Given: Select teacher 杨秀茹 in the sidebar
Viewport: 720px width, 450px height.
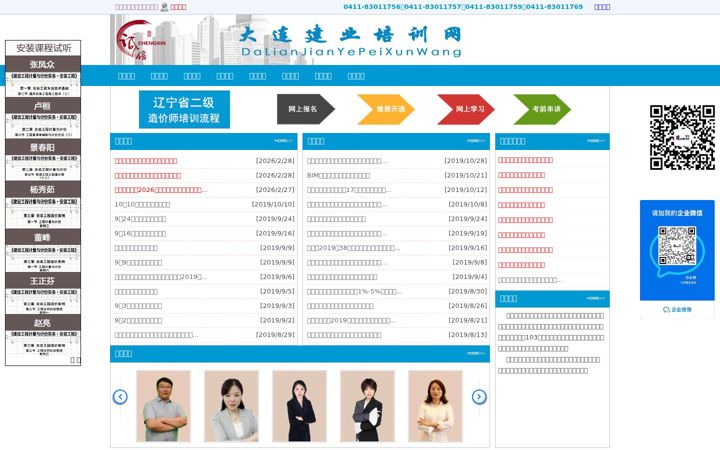Looking at the screenshot, I should 43,189.
